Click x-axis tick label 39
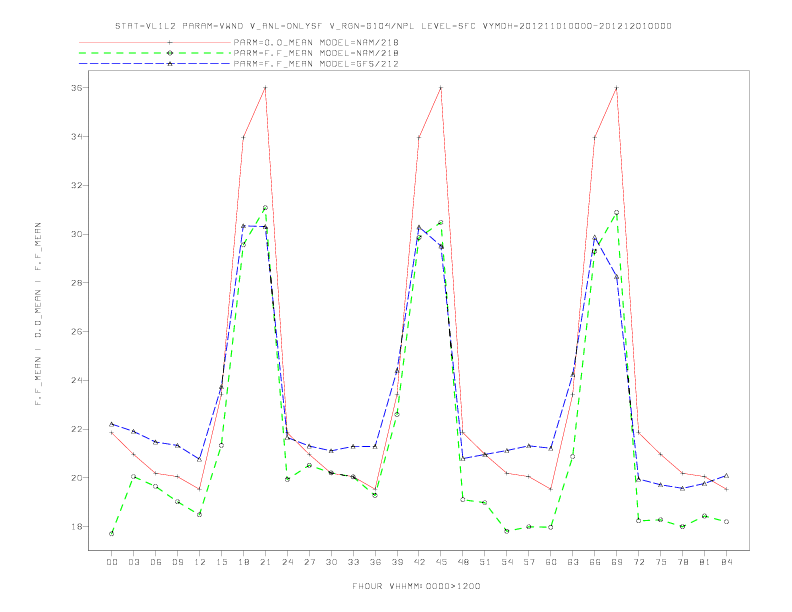 397,562
